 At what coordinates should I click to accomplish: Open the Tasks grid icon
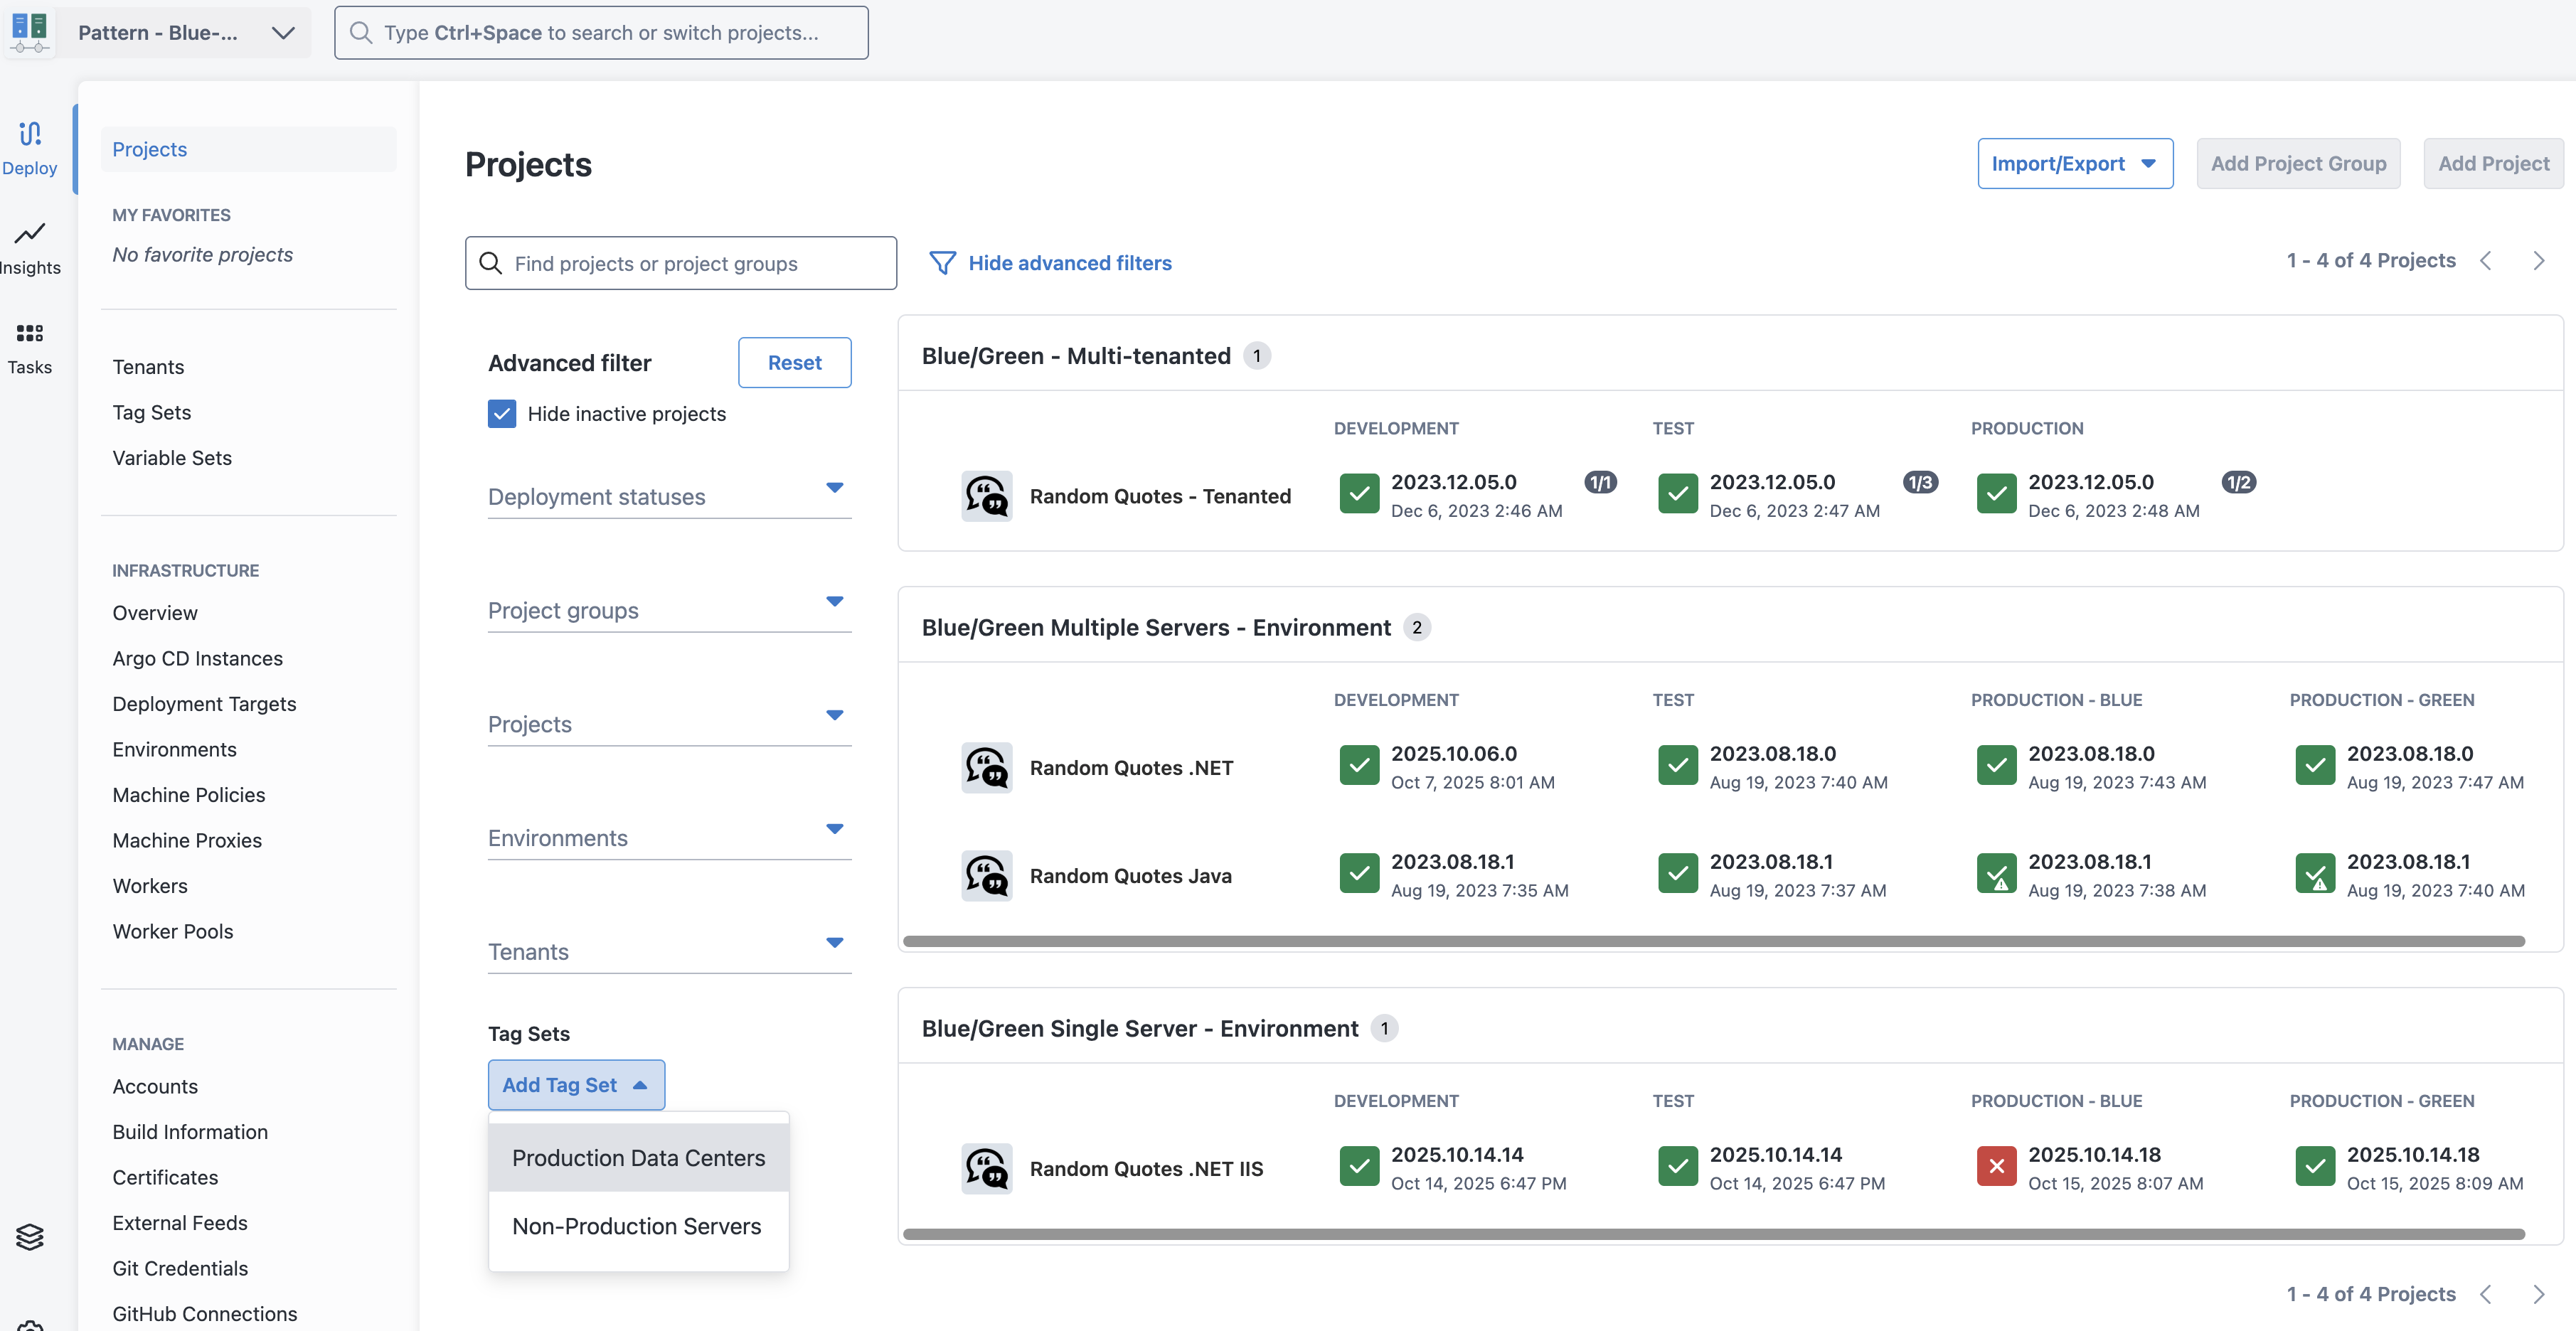[30, 333]
